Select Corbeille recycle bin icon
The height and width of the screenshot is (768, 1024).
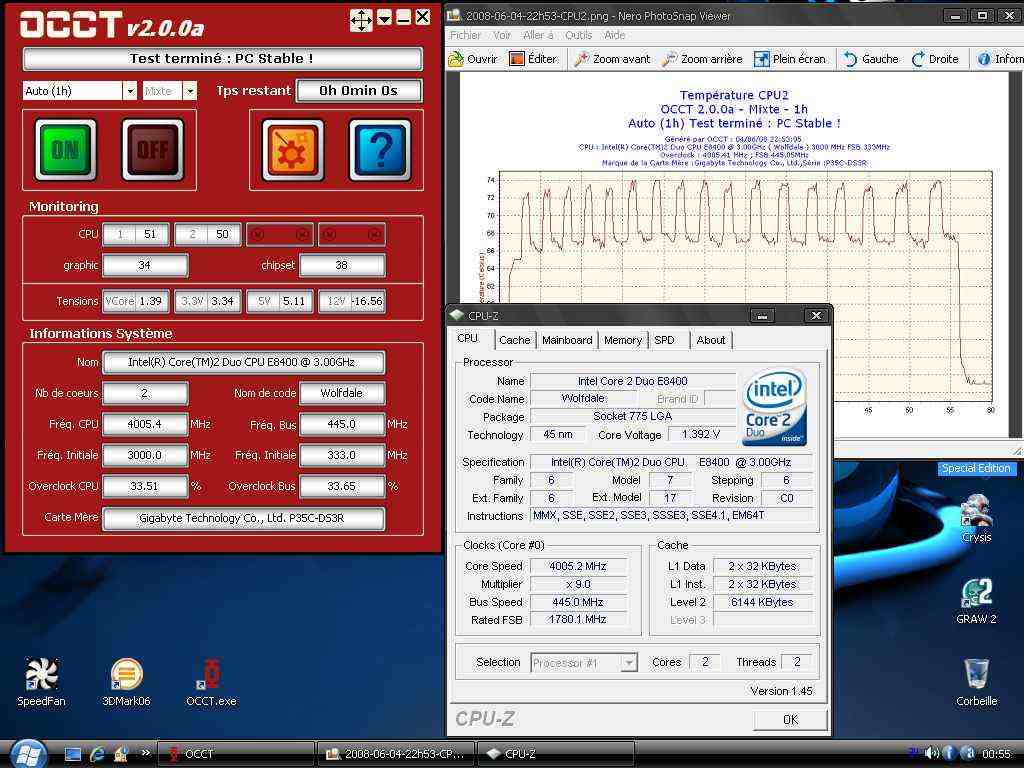976,682
